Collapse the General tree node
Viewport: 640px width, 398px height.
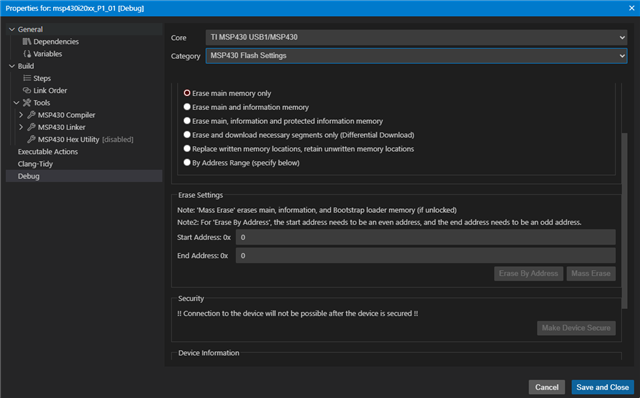12,29
